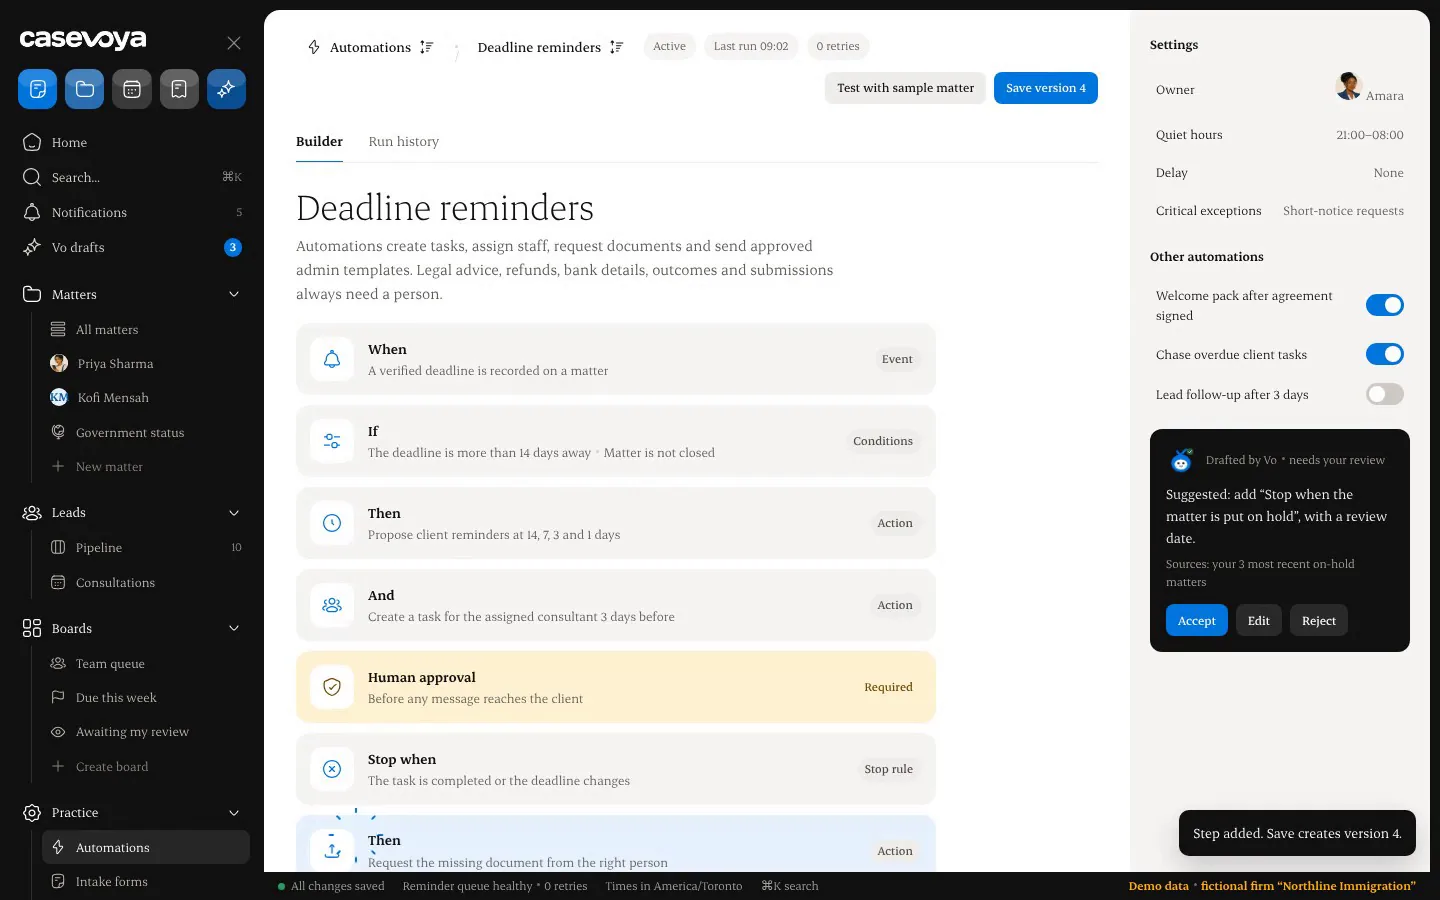Collapse the Boards section chevron

tap(234, 628)
